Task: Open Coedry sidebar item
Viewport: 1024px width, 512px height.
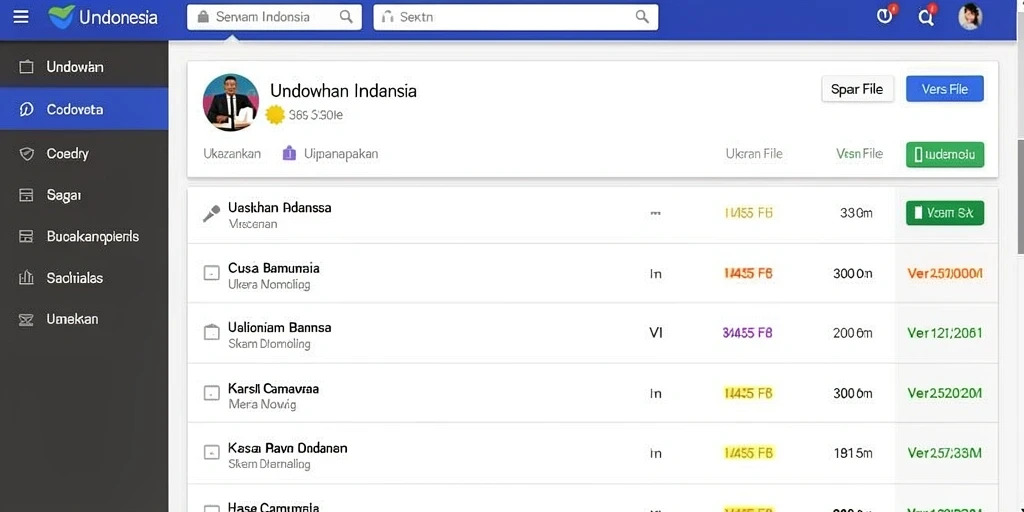Action: click(x=84, y=153)
